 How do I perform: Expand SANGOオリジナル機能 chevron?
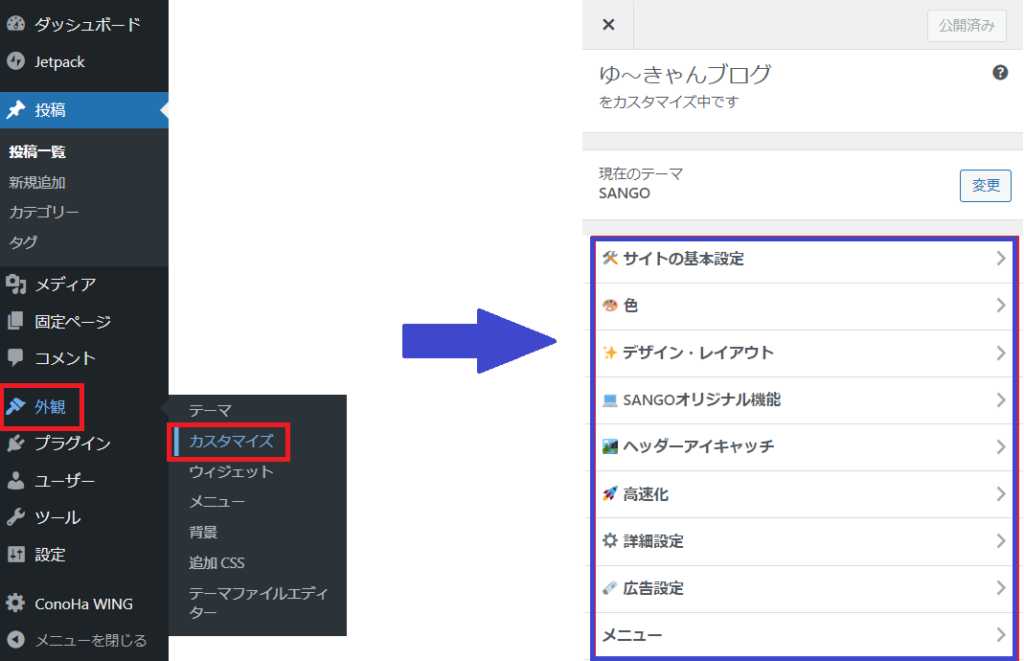[x=1000, y=400]
